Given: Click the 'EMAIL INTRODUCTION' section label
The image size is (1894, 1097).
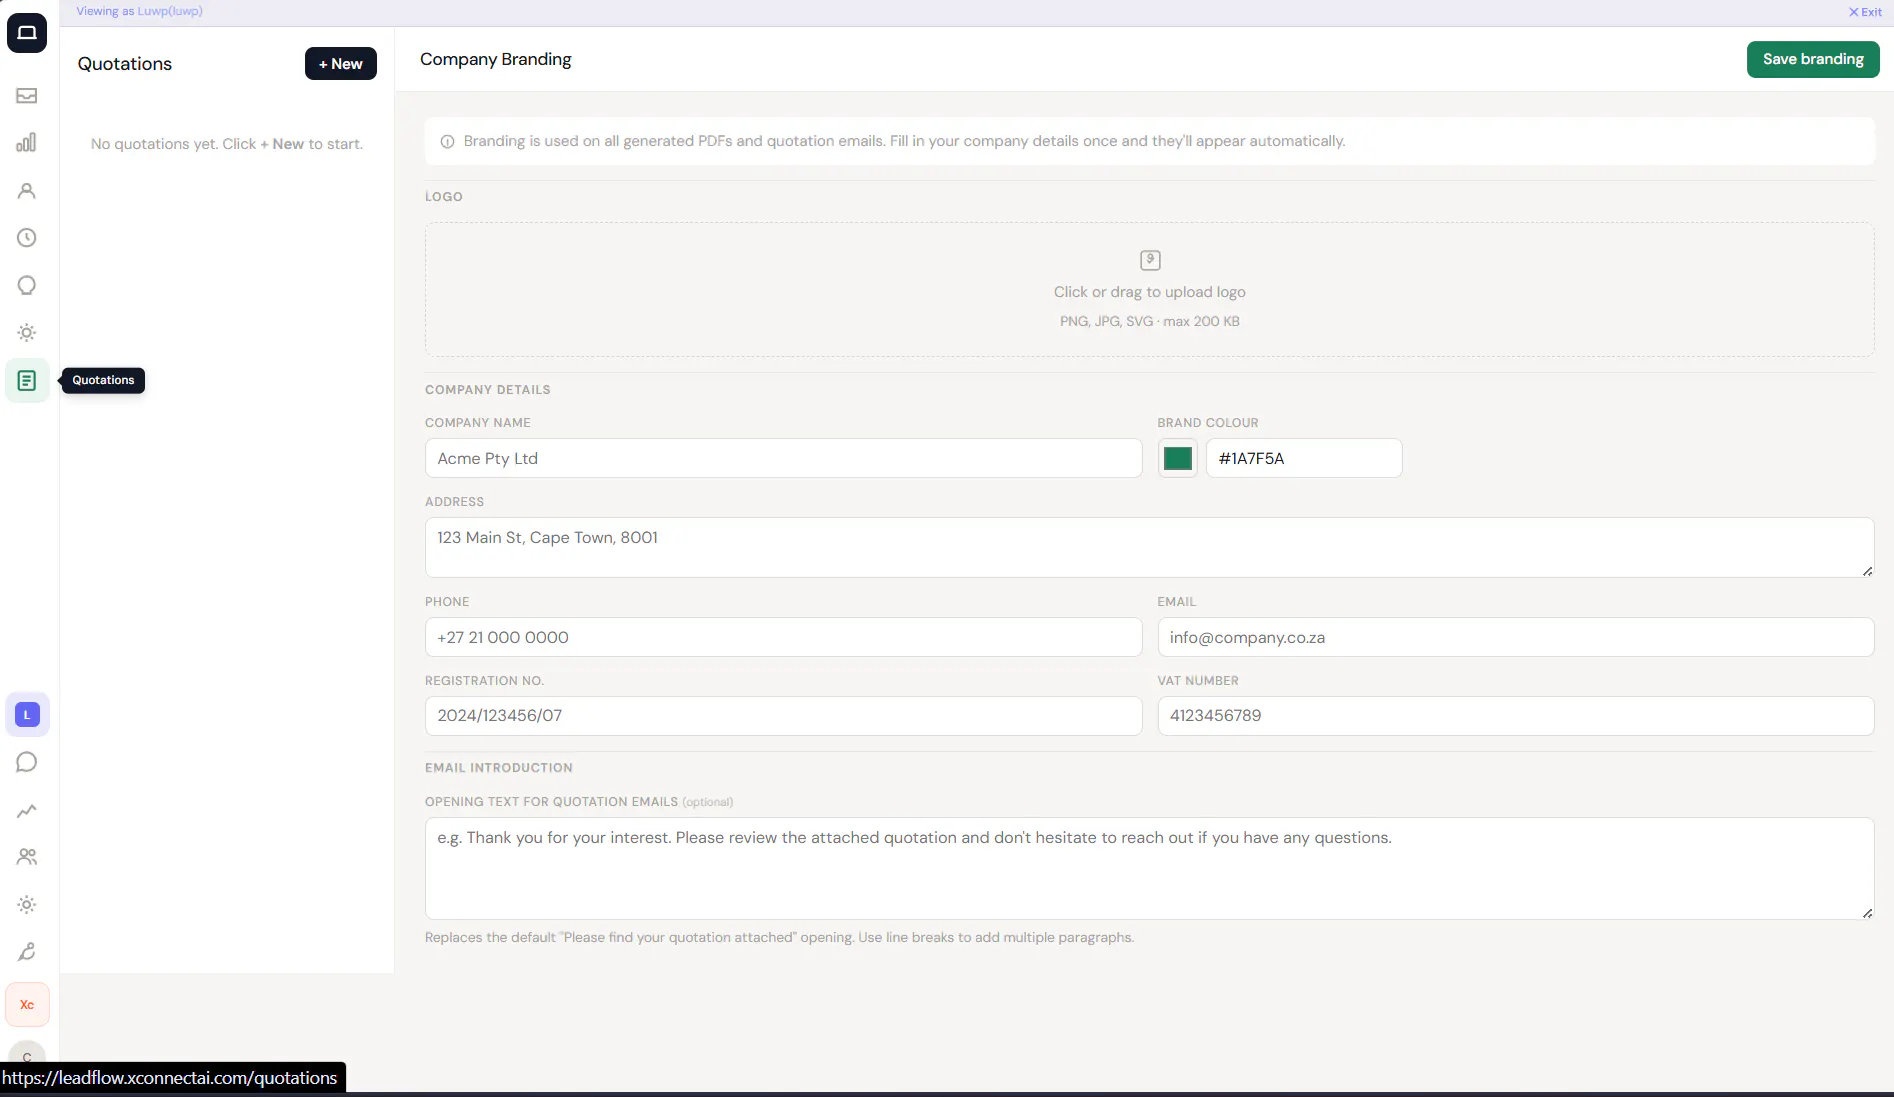Looking at the screenshot, I should pos(499,768).
